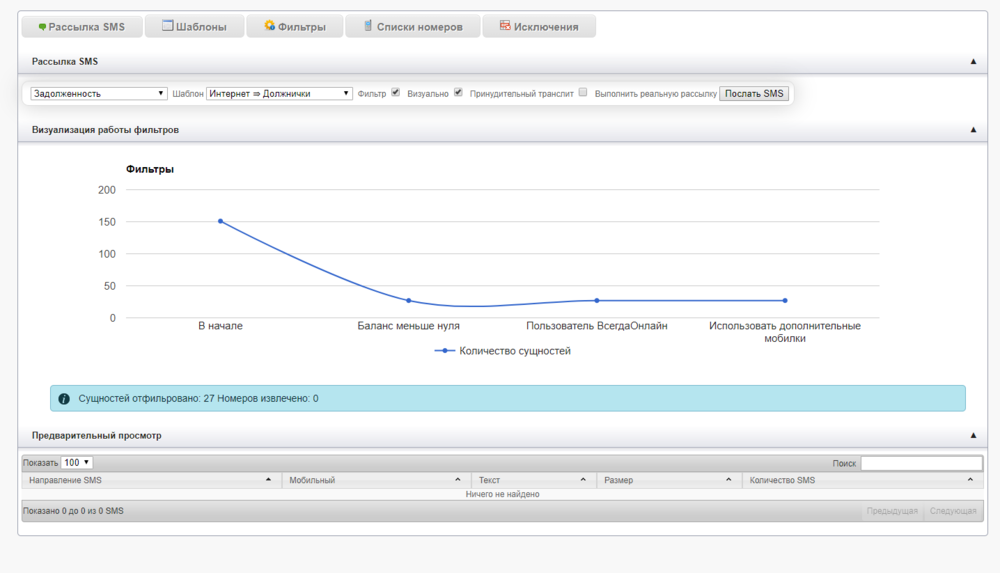Click the Поиск search field

(921, 463)
